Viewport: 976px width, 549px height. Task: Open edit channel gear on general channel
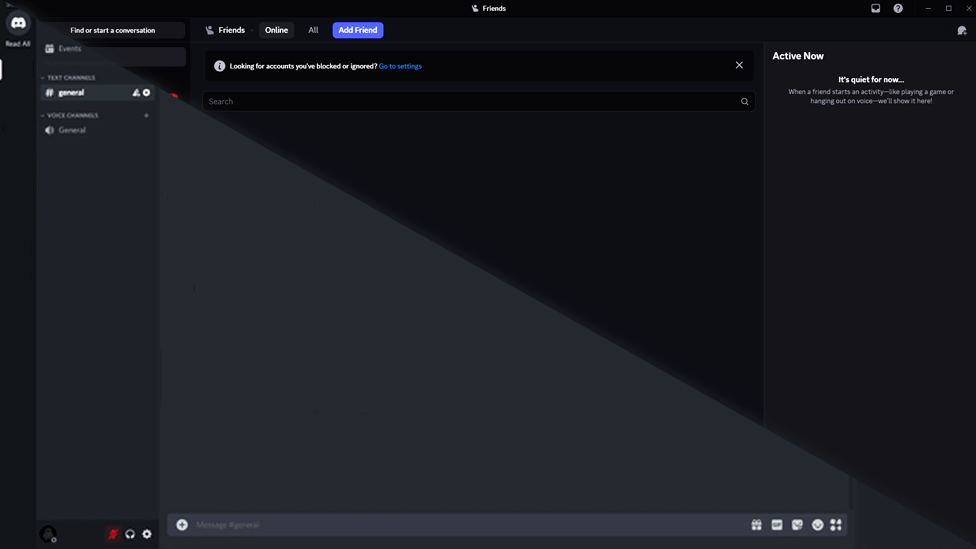[x=146, y=93]
